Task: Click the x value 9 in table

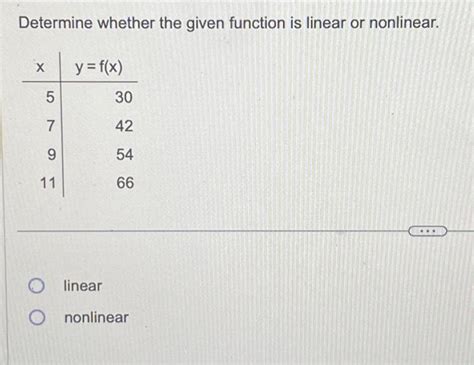Action: click(x=51, y=155)
